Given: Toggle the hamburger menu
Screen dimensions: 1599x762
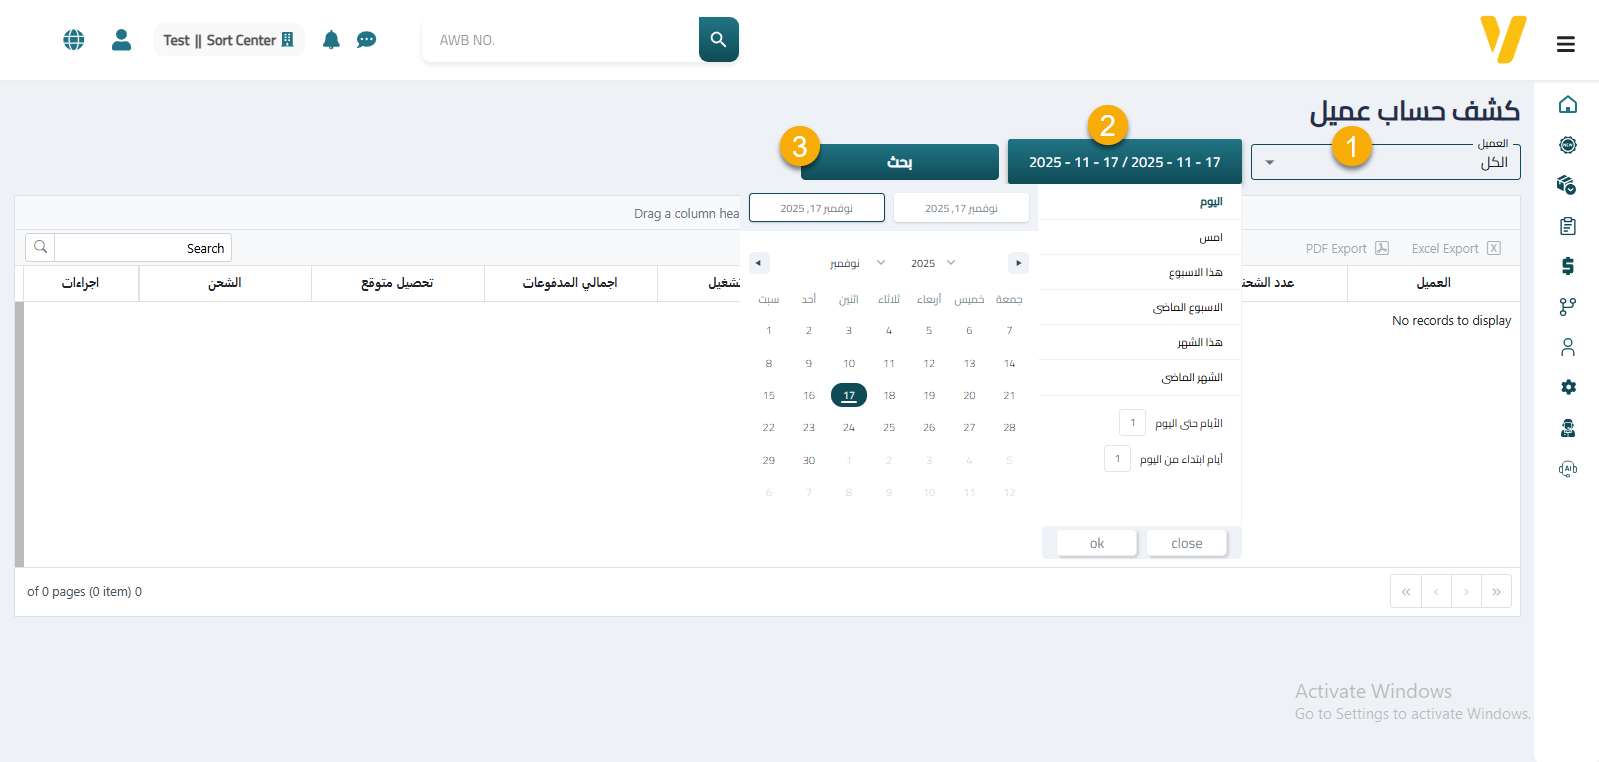Looking at the screenshot, I should click(x=1565, y=44).
